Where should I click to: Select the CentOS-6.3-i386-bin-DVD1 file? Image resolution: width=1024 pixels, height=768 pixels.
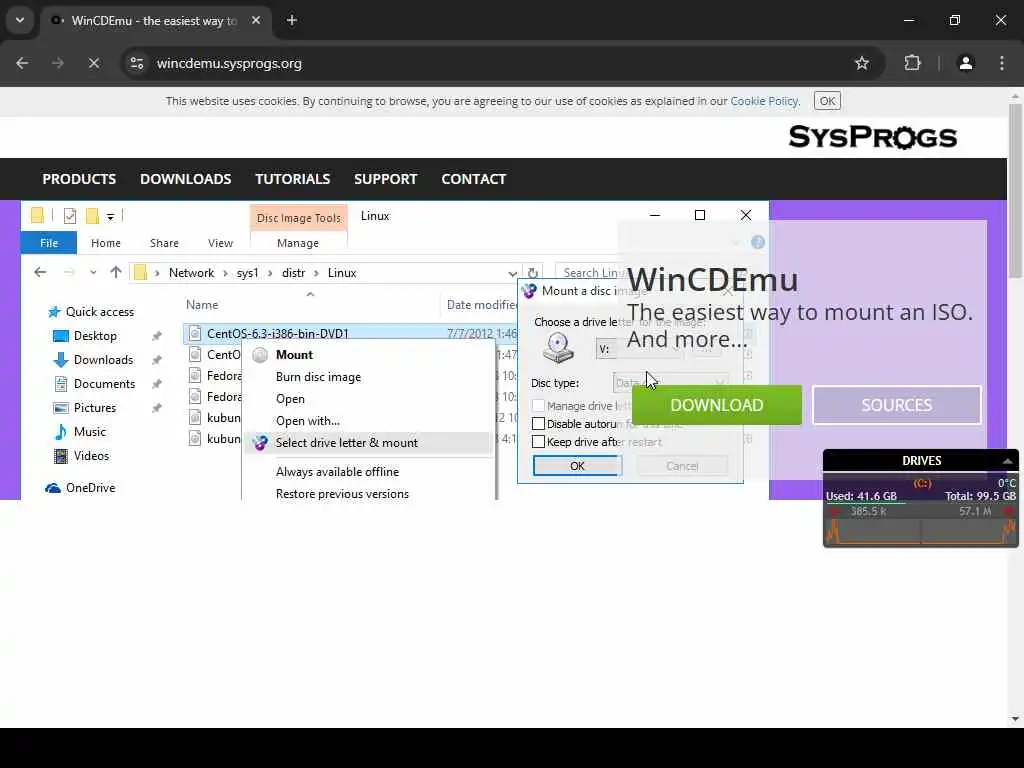pos(278,334)
